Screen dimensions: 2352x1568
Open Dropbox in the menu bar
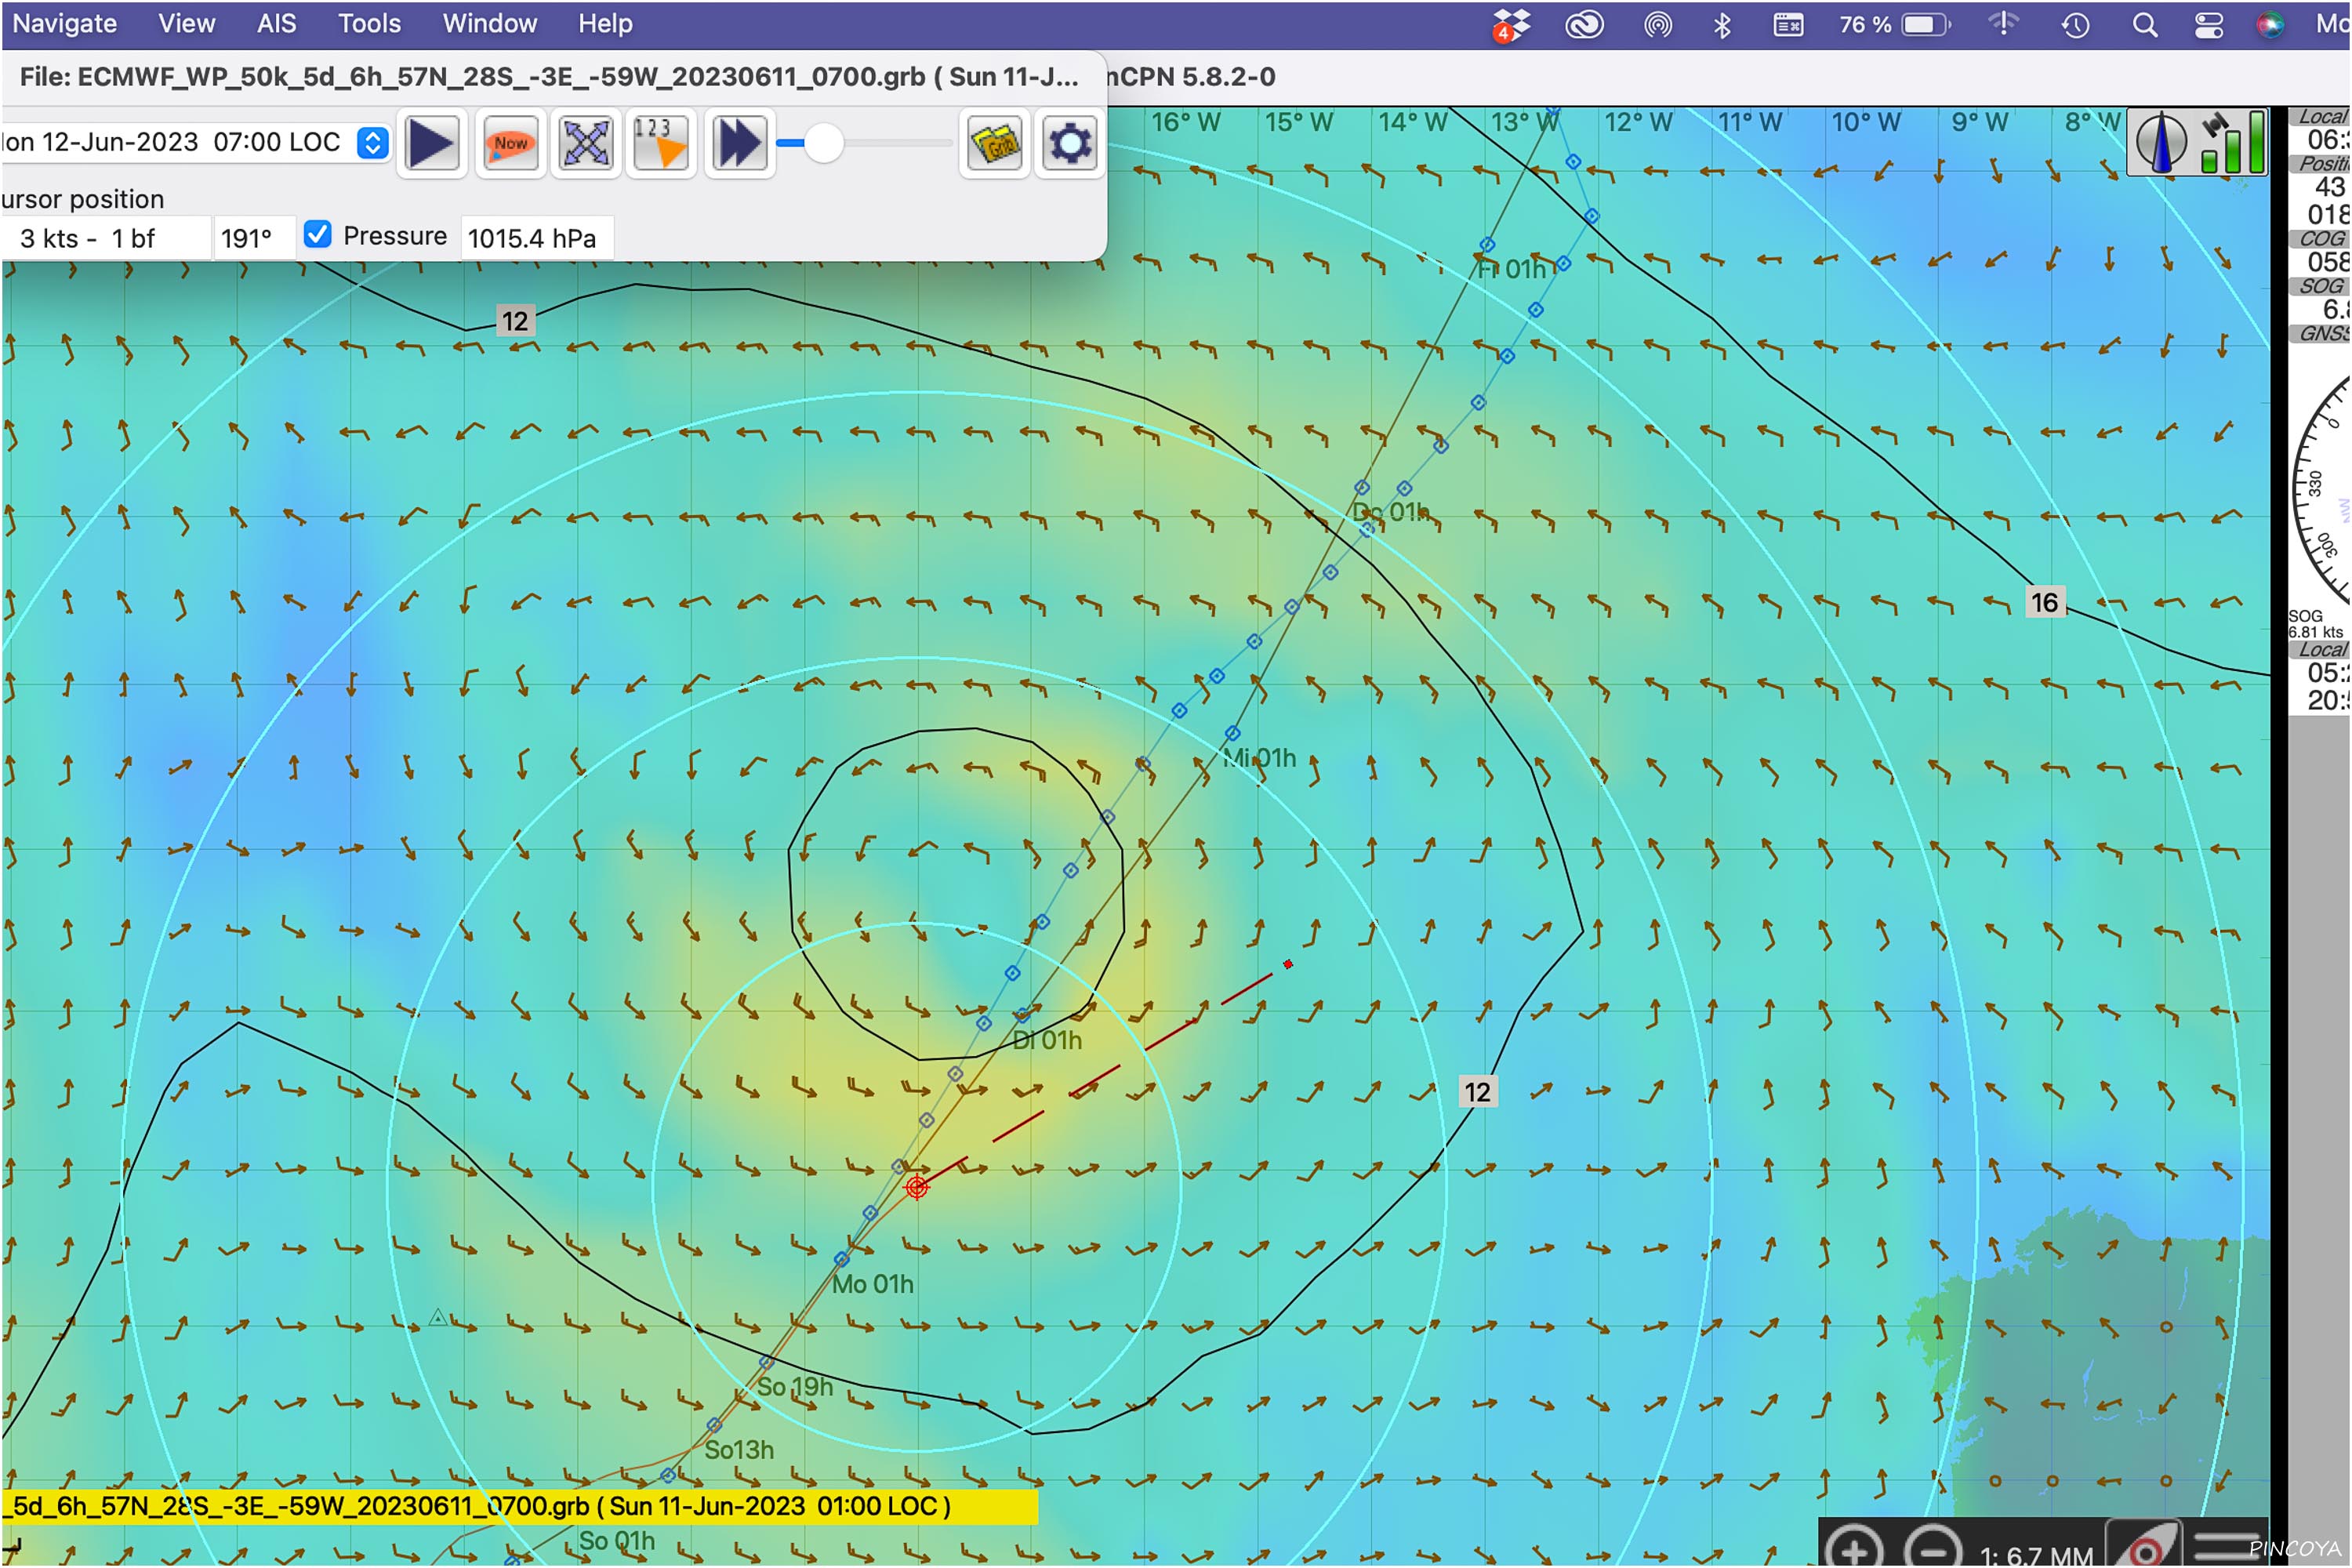click(1512, 24)
